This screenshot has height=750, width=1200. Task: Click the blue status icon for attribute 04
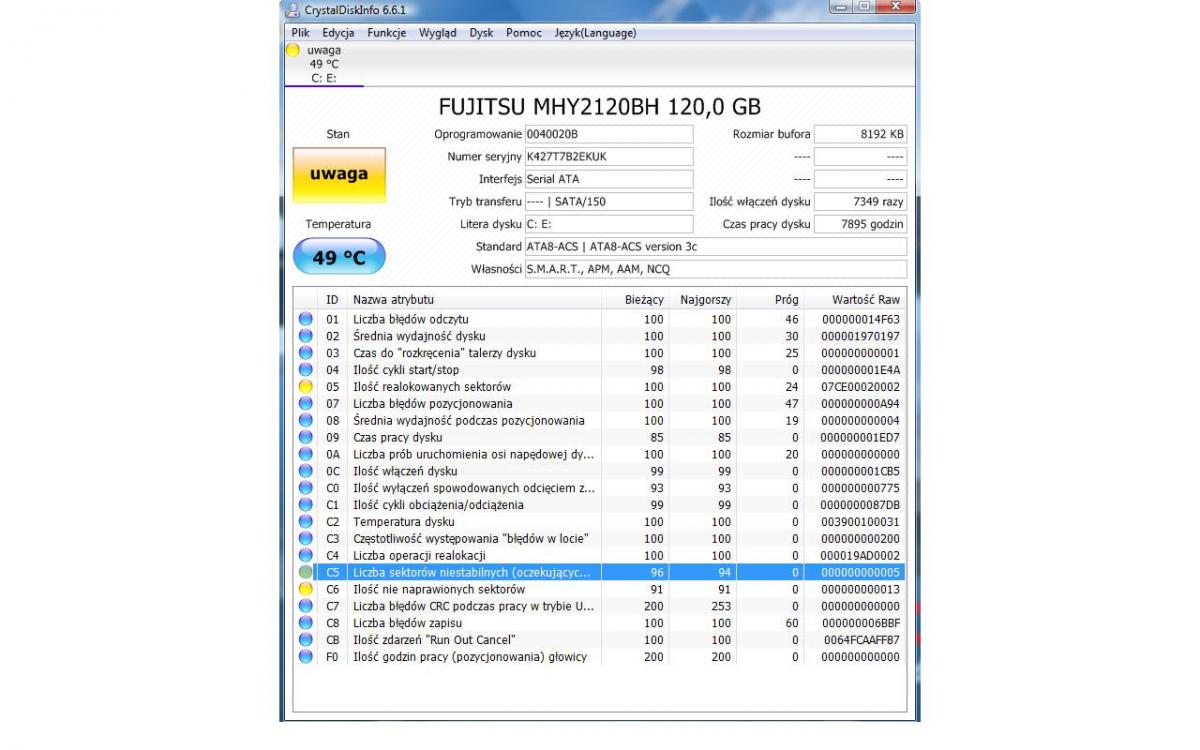(306, 370)
